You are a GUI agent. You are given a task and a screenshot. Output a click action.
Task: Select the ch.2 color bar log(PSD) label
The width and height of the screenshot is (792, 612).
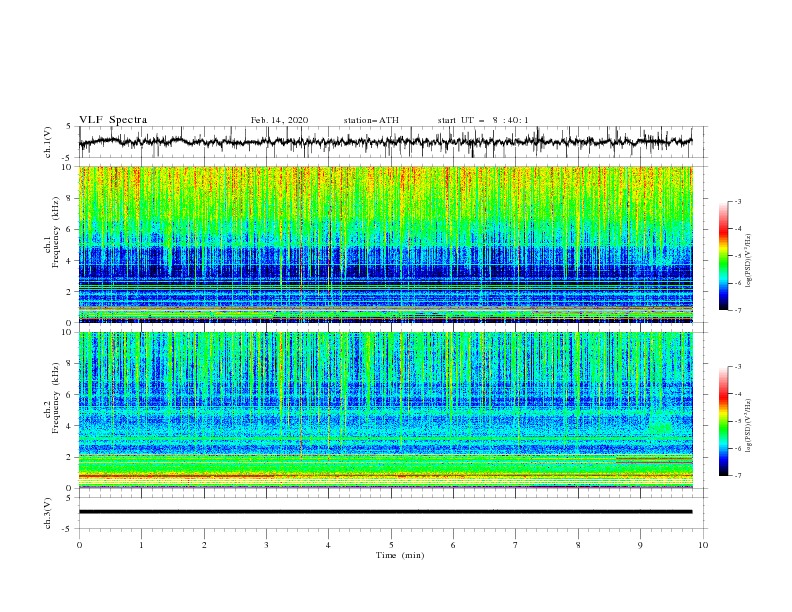pyautogui.click(x=749, y=426)
